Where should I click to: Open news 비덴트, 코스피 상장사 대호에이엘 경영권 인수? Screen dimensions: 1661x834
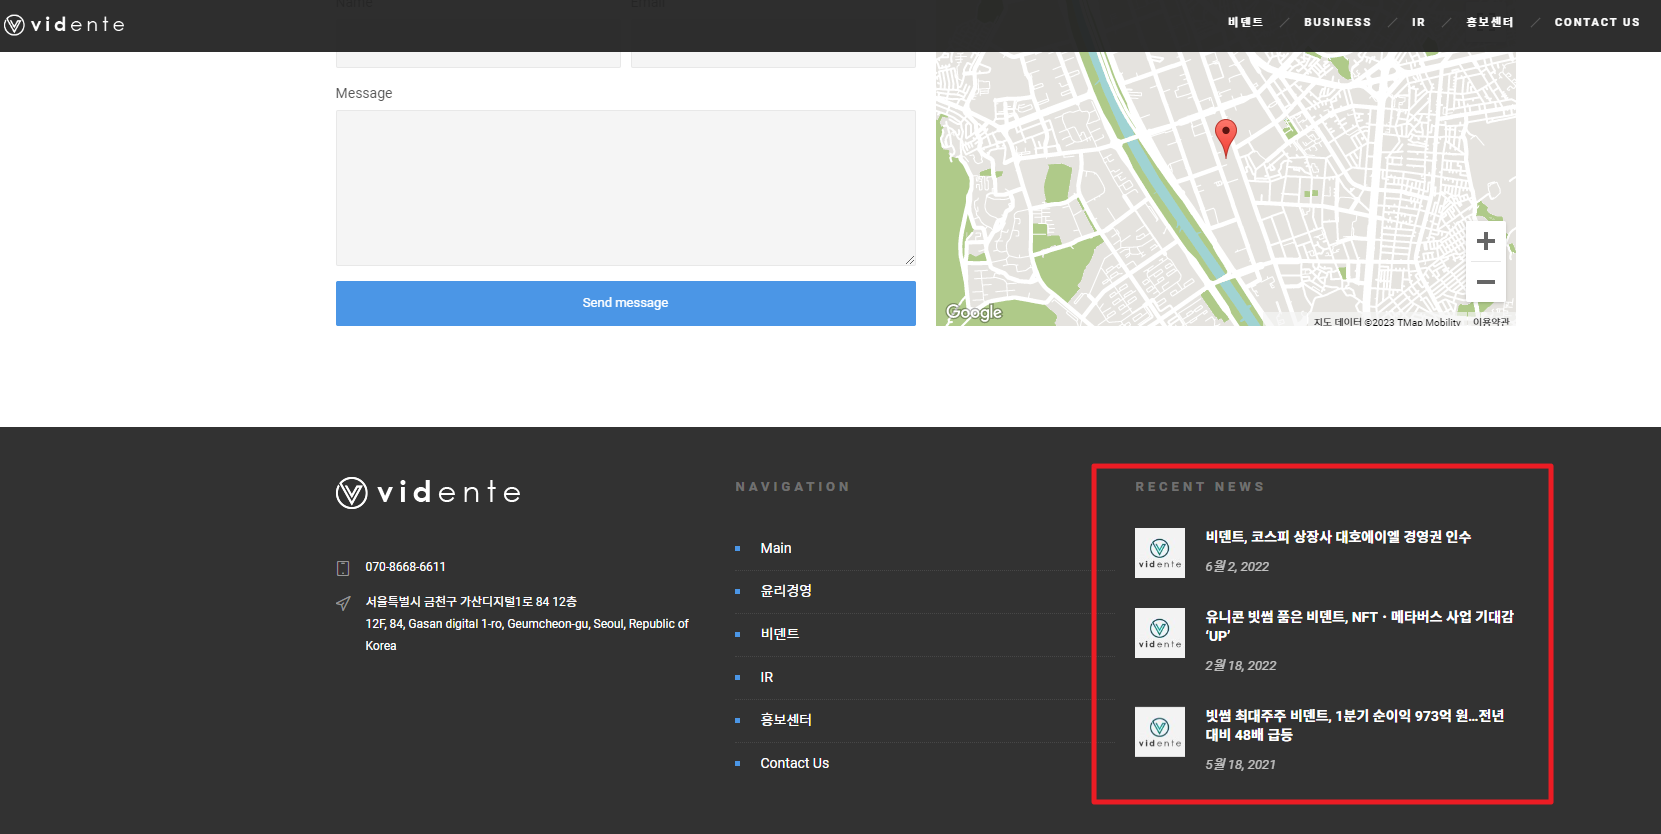(1338, 537)
